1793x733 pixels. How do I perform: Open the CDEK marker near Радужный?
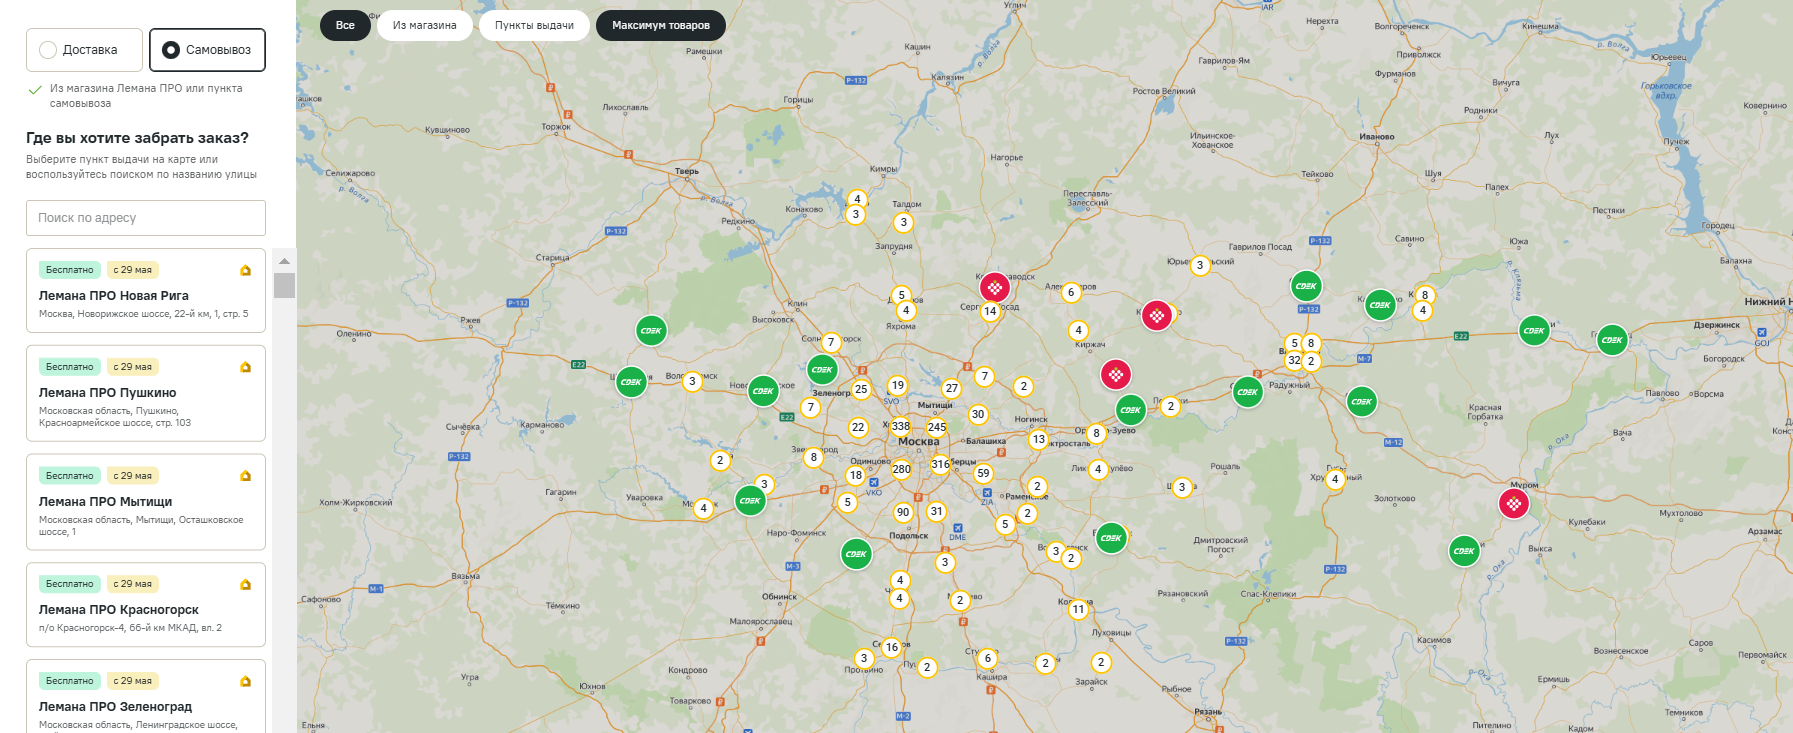(x=1247, y=392)
